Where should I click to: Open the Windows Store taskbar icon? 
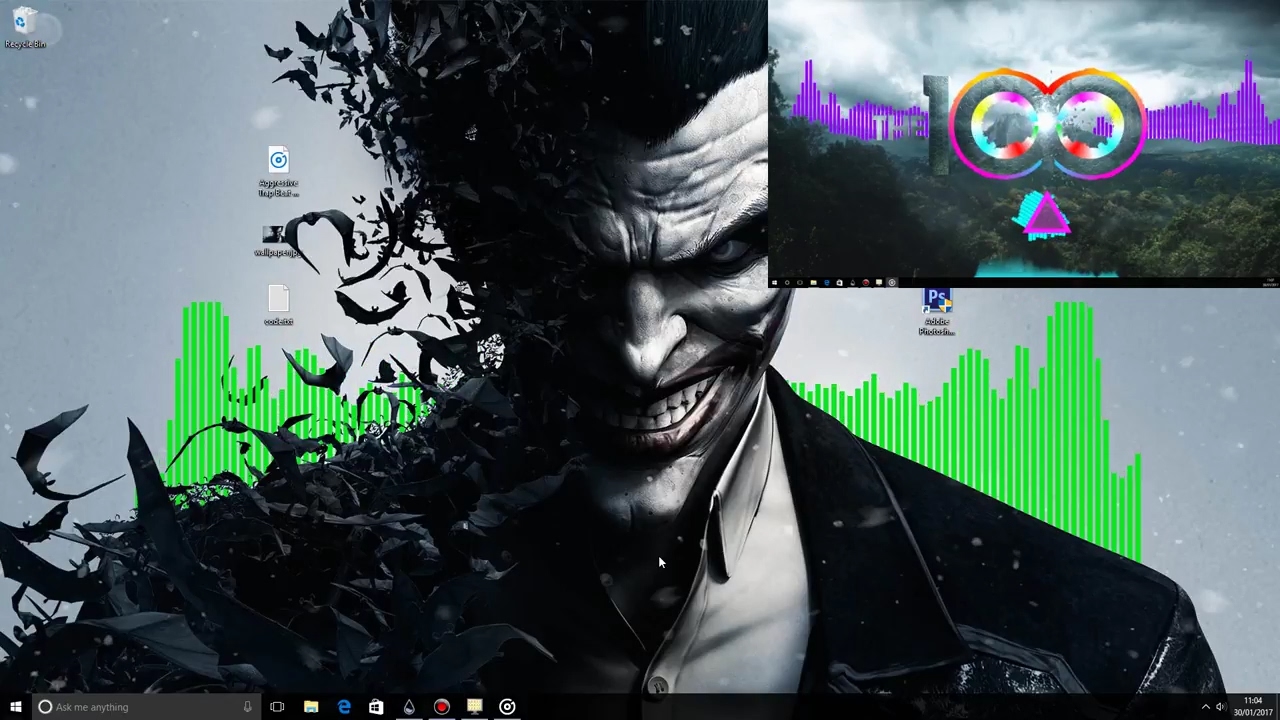[x=376, y=707]
